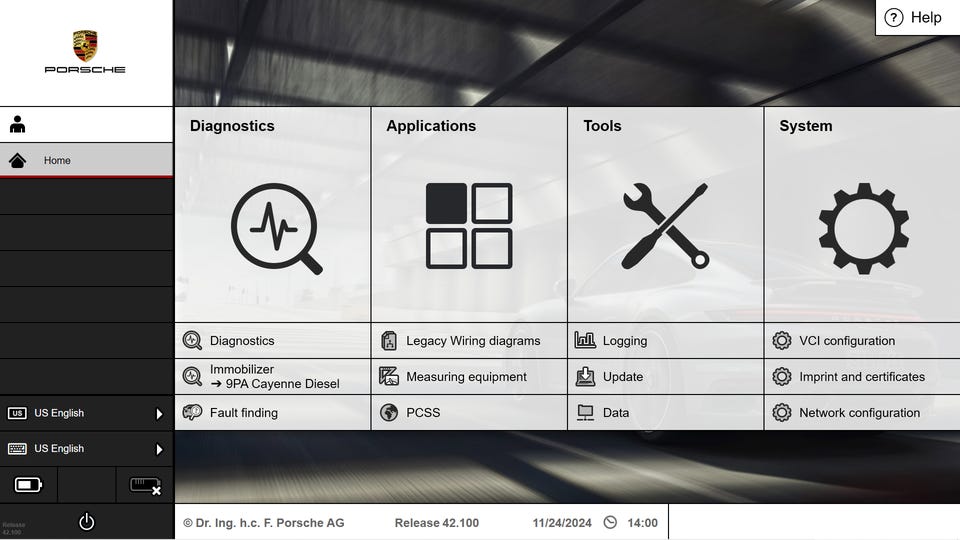The height and width of the screenshot is (540, 960).
Task: Click the Diagnostics list magnifier icon
Action: coord(192,340)
